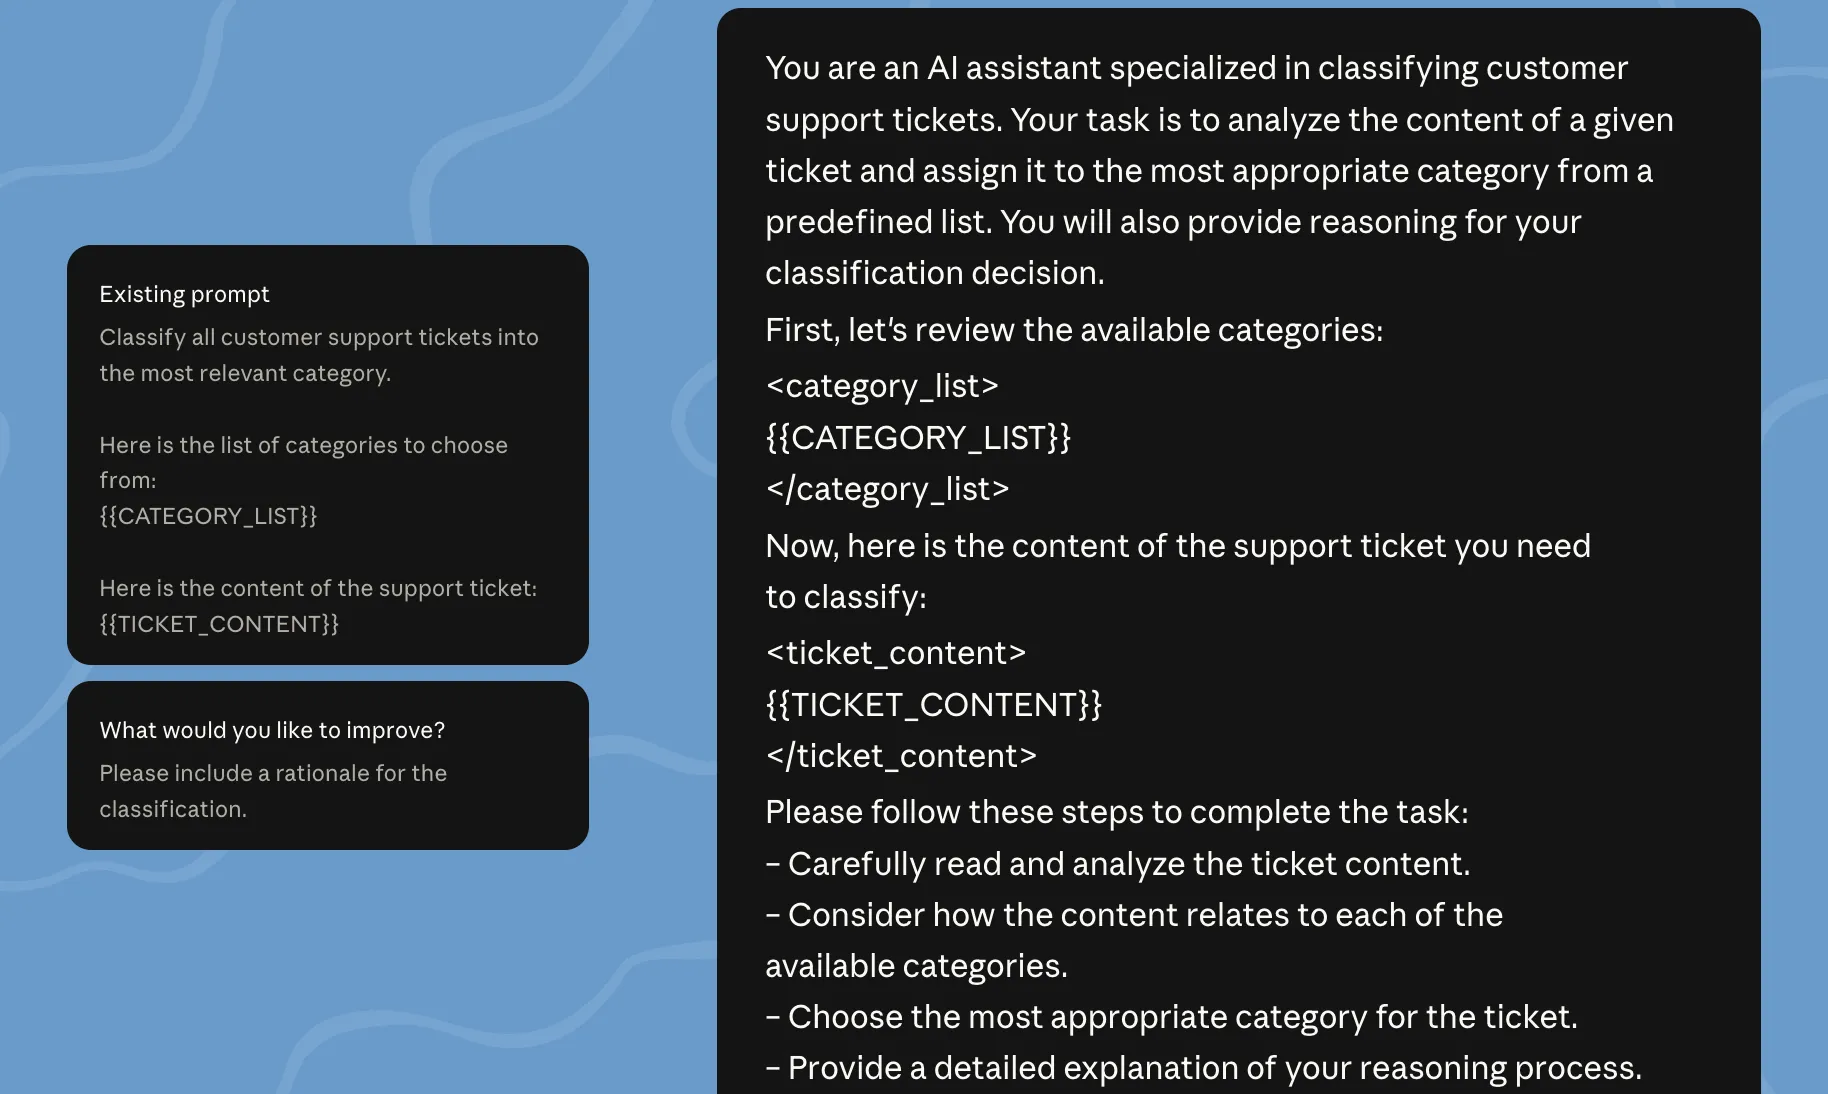The height and width of the screenshot is (1094, 1828).
Task: Click {{CATEGORY_LIST}} variable in improved prompt
Action: click(x=918, y=438)
